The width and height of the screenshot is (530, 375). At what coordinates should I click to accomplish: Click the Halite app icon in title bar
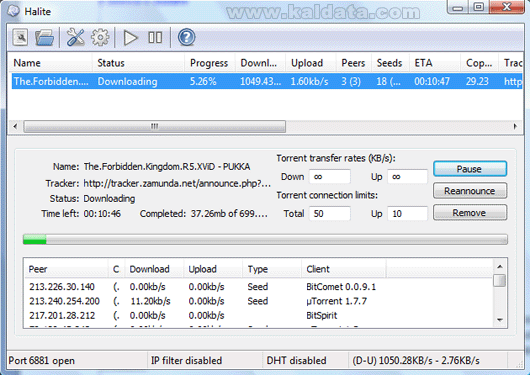[14, 11]
